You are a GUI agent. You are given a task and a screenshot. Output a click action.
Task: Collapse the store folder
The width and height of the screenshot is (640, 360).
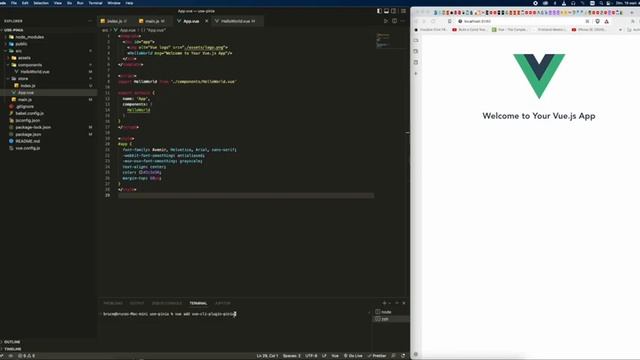[23, 79]
